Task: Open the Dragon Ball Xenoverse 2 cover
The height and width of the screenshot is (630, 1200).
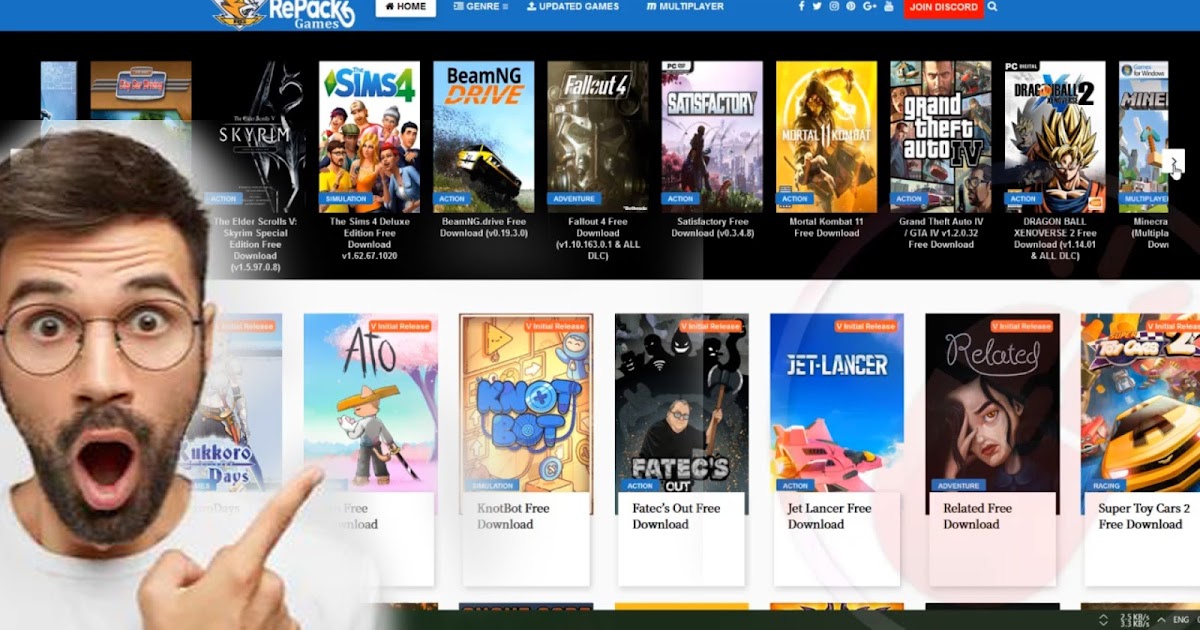Action: click(x=1055, y=137)
